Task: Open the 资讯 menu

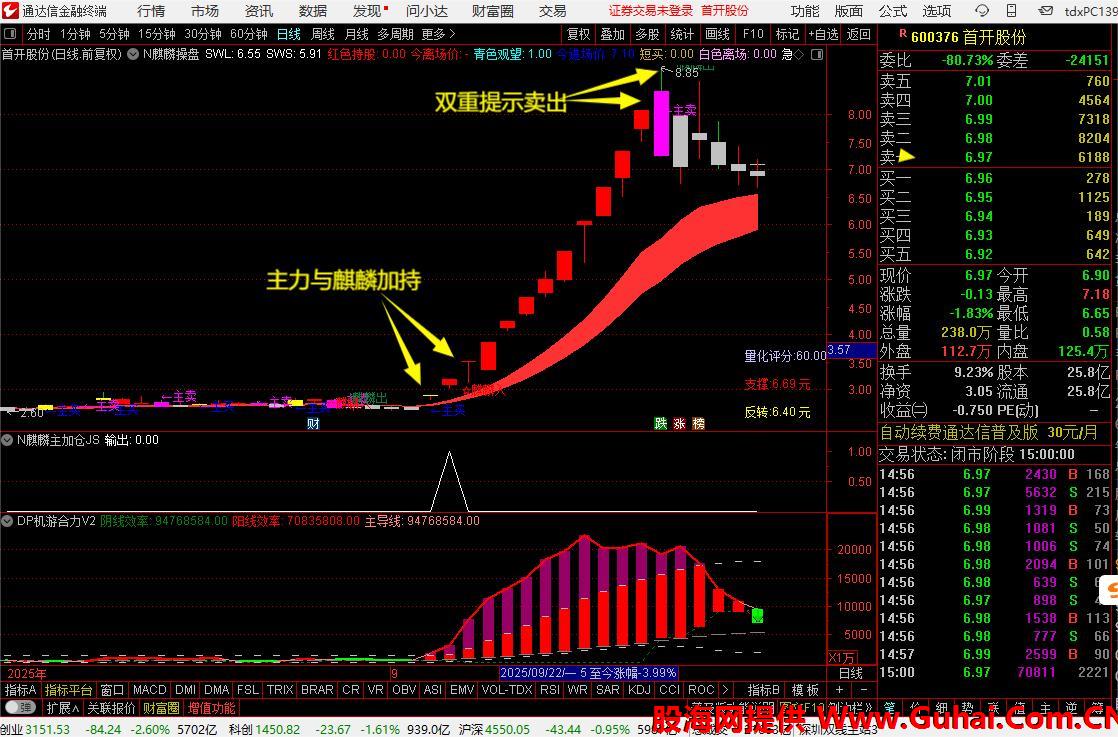Action: [x=259, y=11]
